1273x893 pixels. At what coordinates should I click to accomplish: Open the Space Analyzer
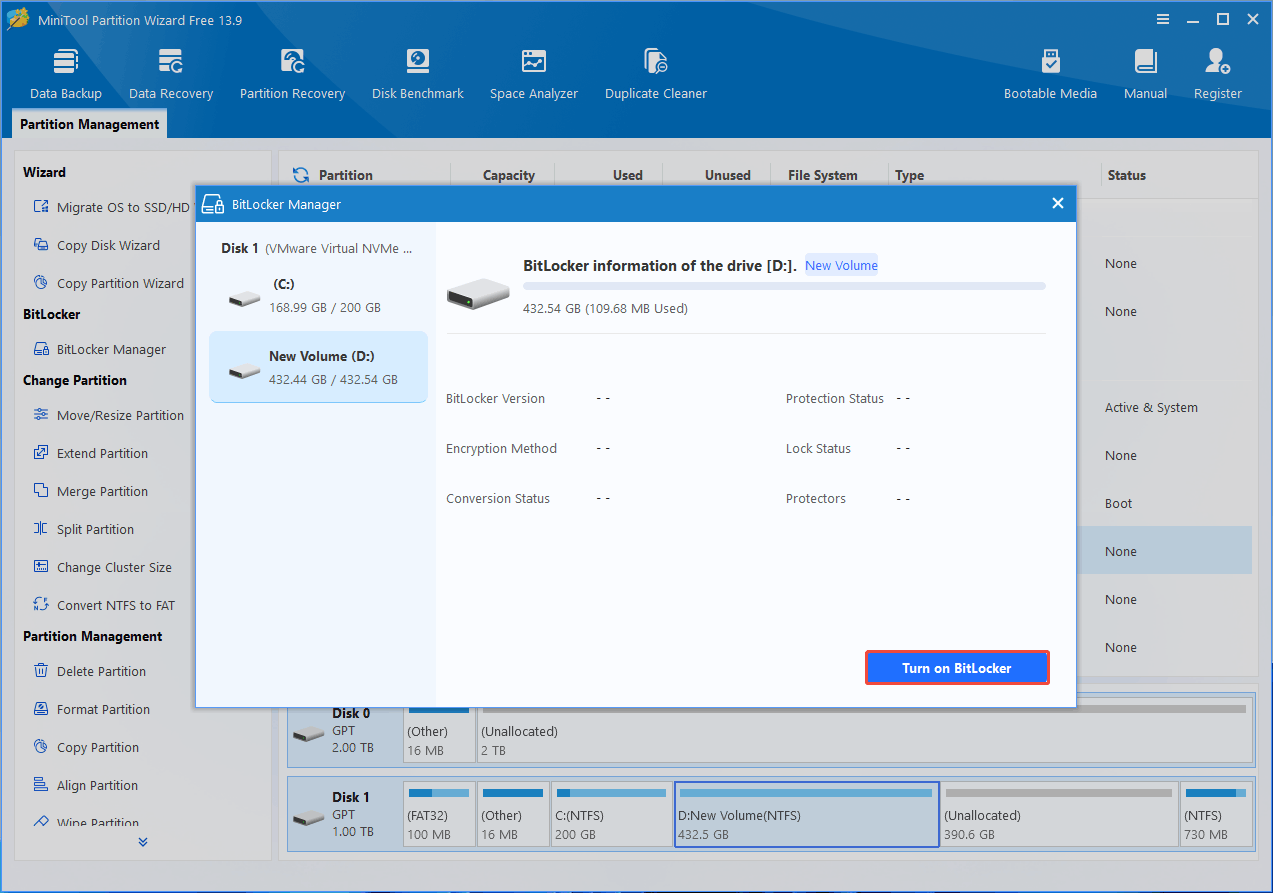pyautogui.click(x=534, y=74)
